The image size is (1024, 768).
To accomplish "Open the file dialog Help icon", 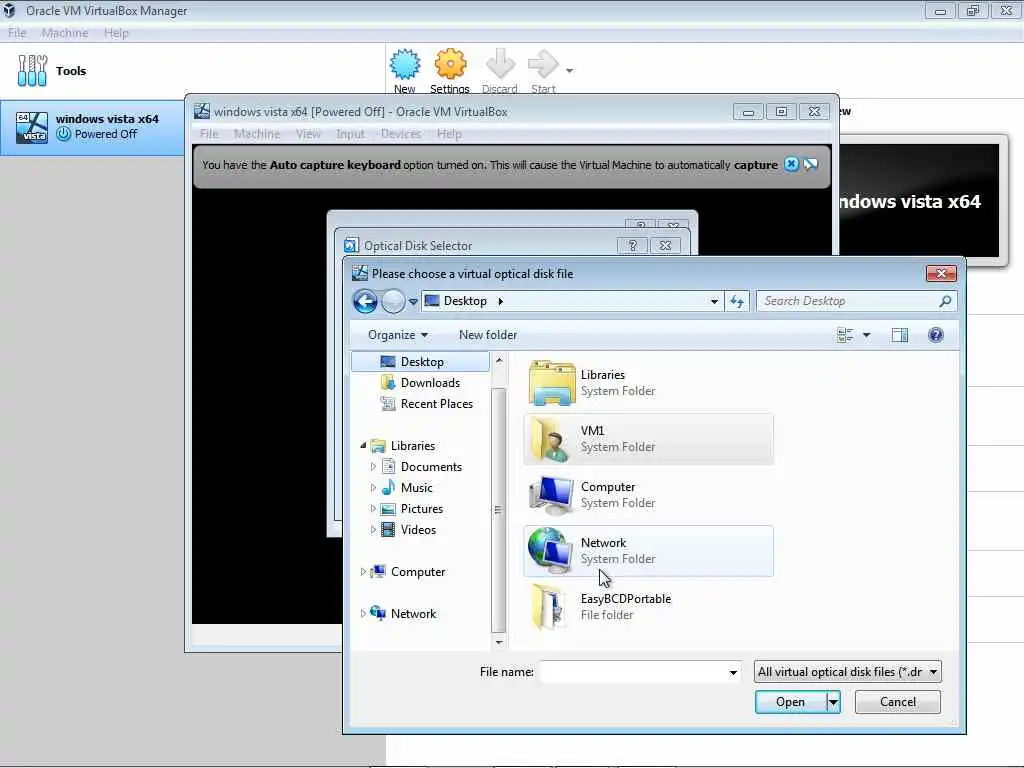I will [935, 335].
